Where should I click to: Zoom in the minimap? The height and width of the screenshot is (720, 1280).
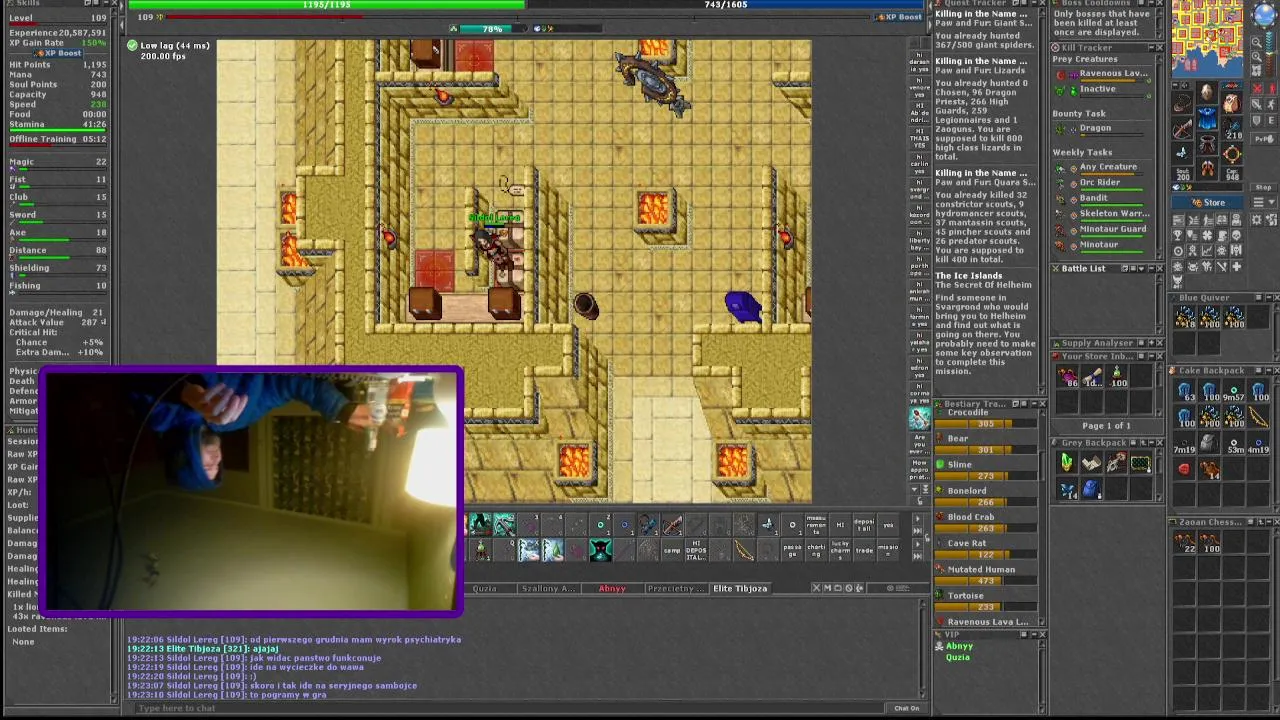pyautogui.click(x=1257, y=56)
